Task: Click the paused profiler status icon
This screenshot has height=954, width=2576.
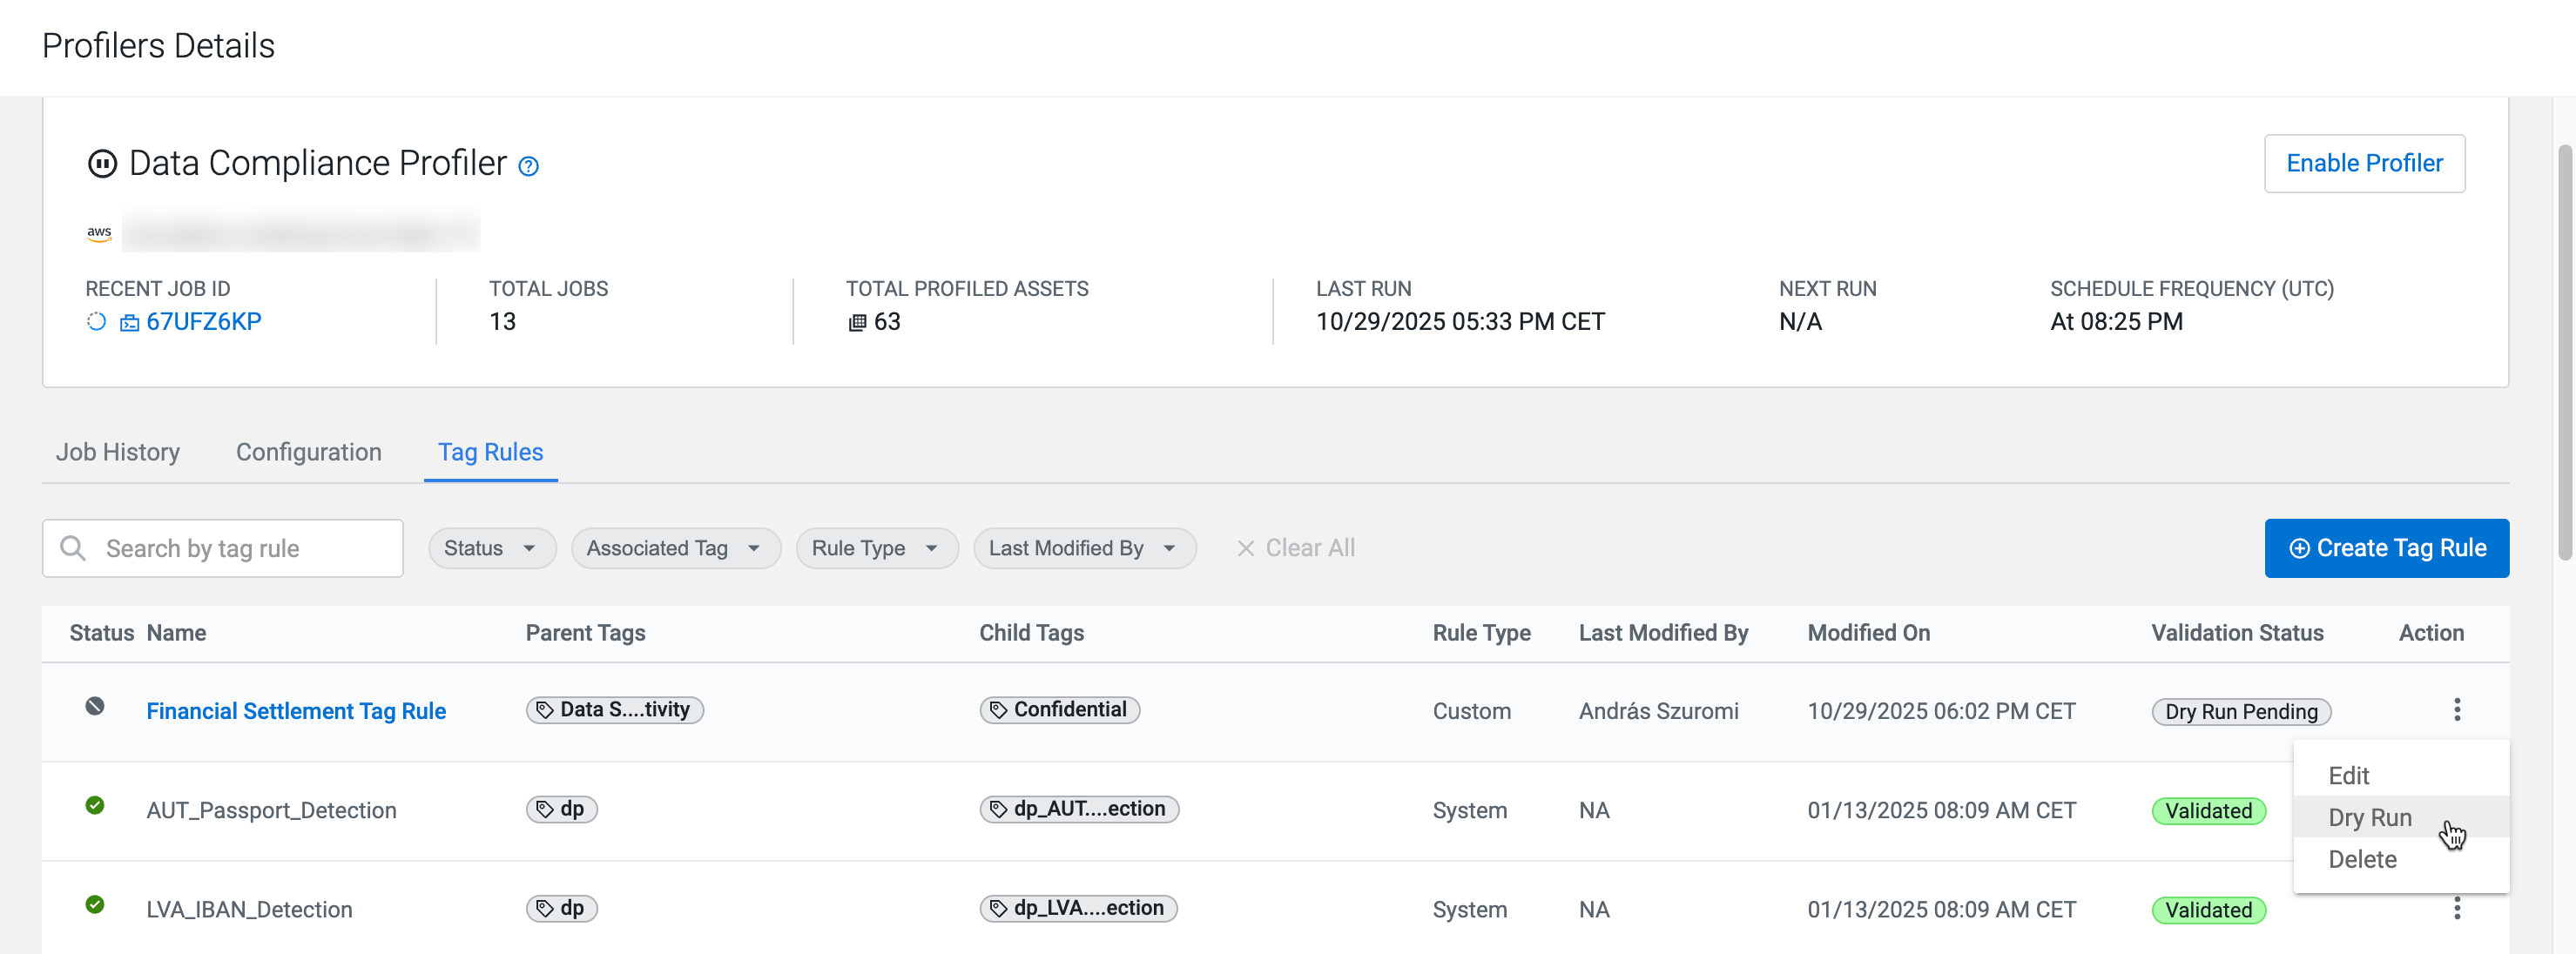Action: coord(102,163)
